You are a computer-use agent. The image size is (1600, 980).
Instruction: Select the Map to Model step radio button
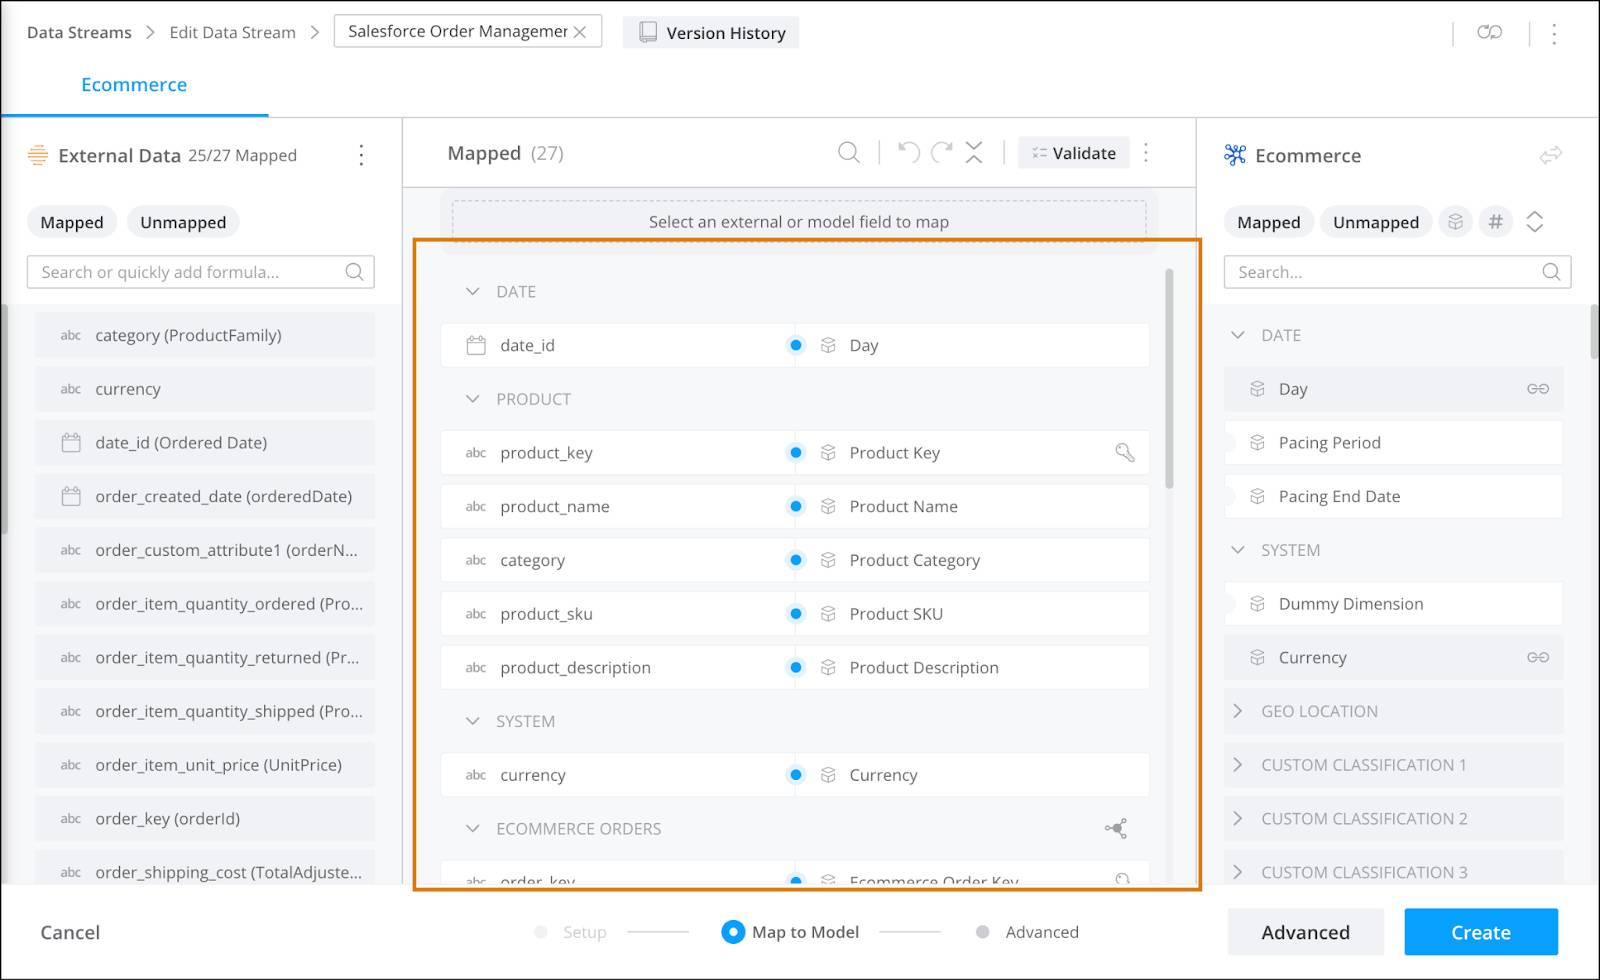pos(733,931)
